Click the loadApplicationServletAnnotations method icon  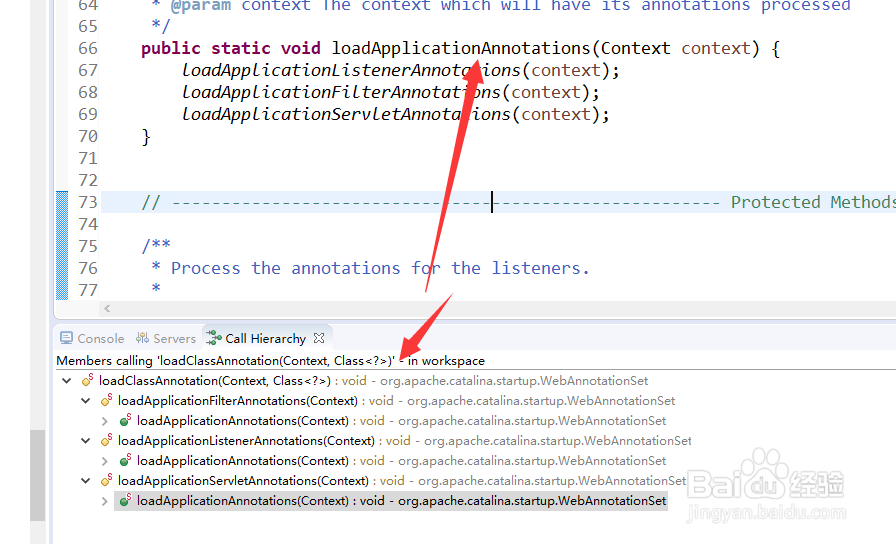click(106, 479)
